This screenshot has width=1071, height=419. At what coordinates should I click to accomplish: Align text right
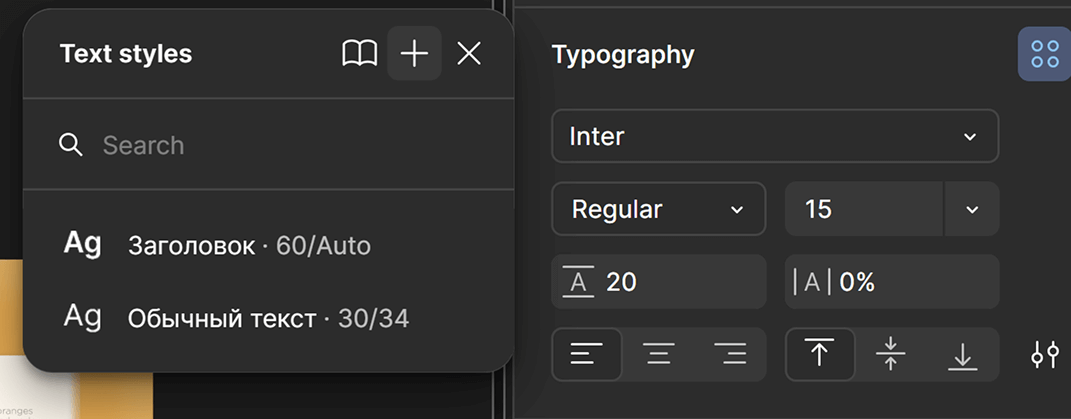click(x=731, y=354)
